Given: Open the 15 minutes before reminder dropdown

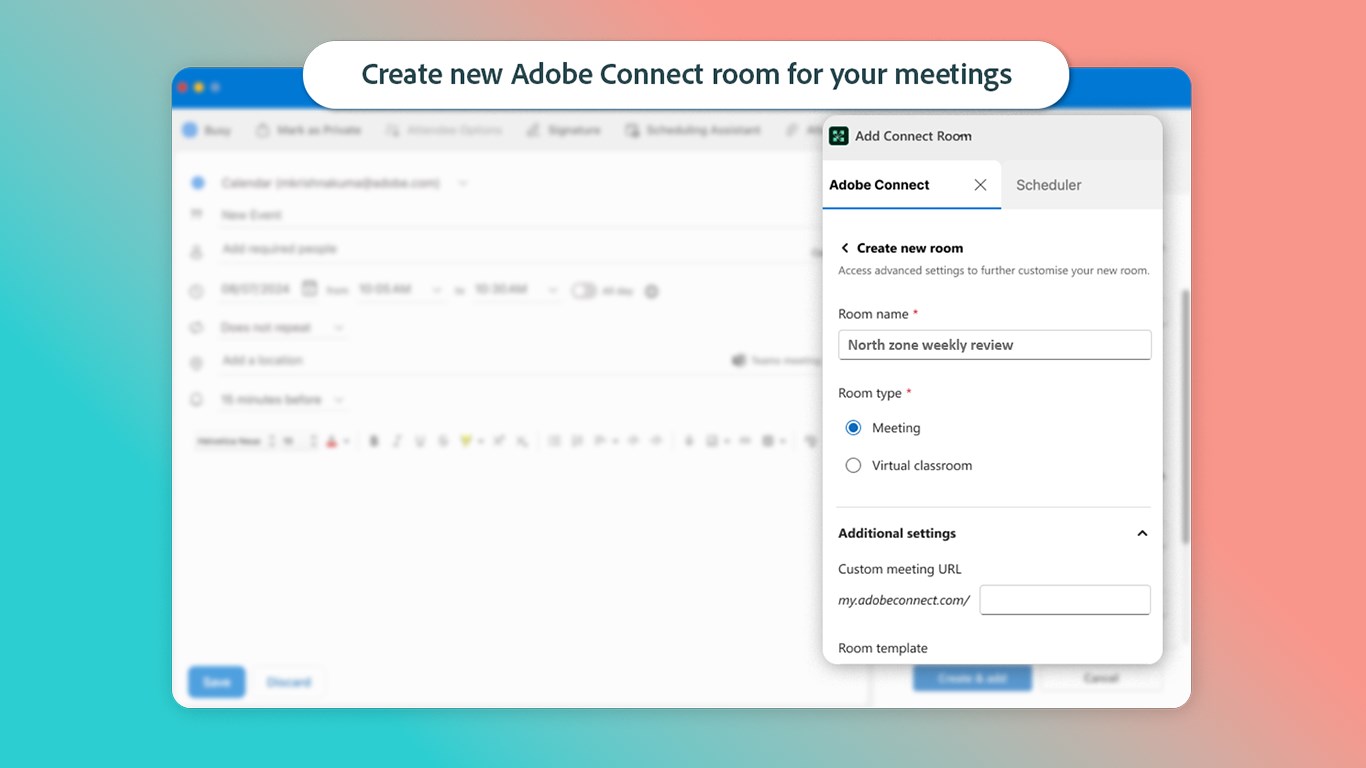Looking at the screenshot, I should 282,400.
